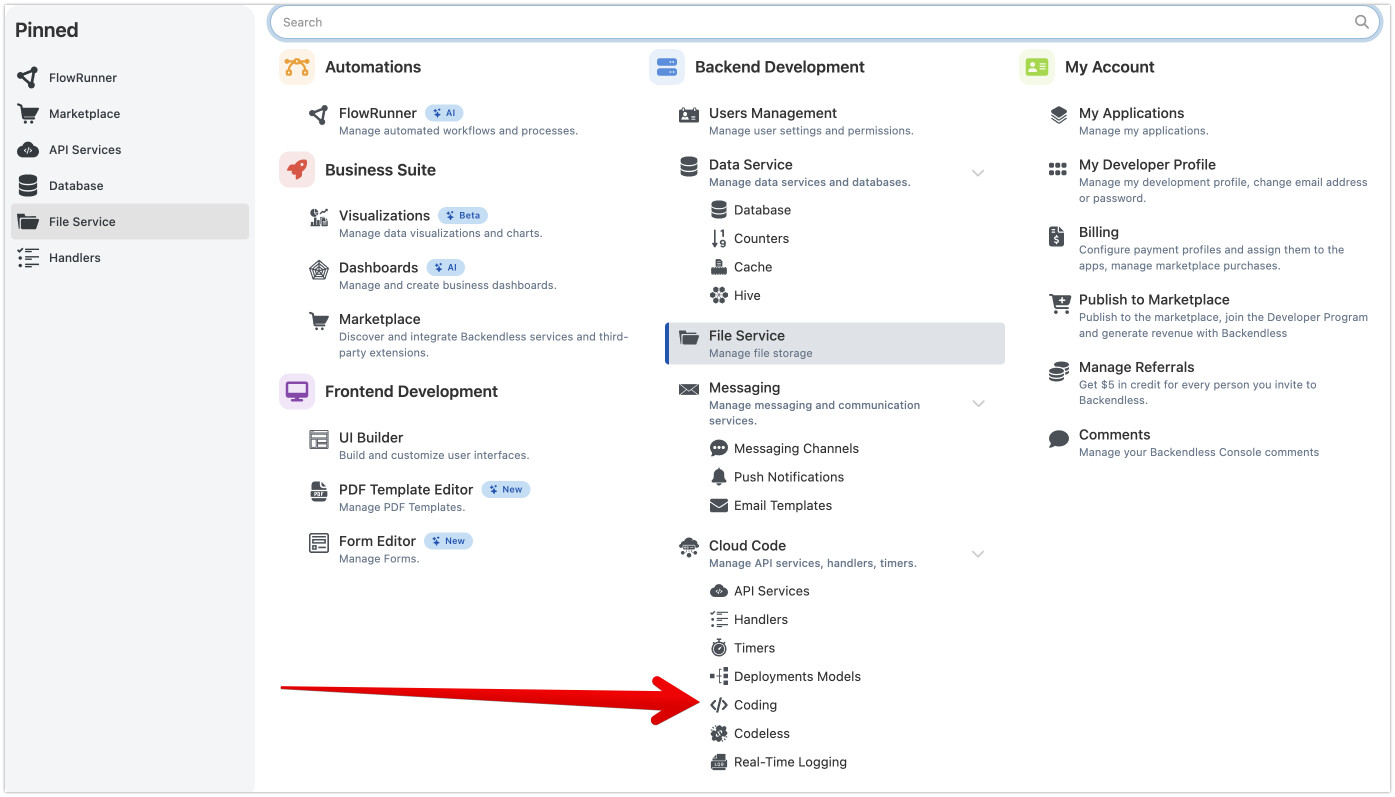Open My Applications link
The height and width of the screenshot is (797, 1395).
1131,113
